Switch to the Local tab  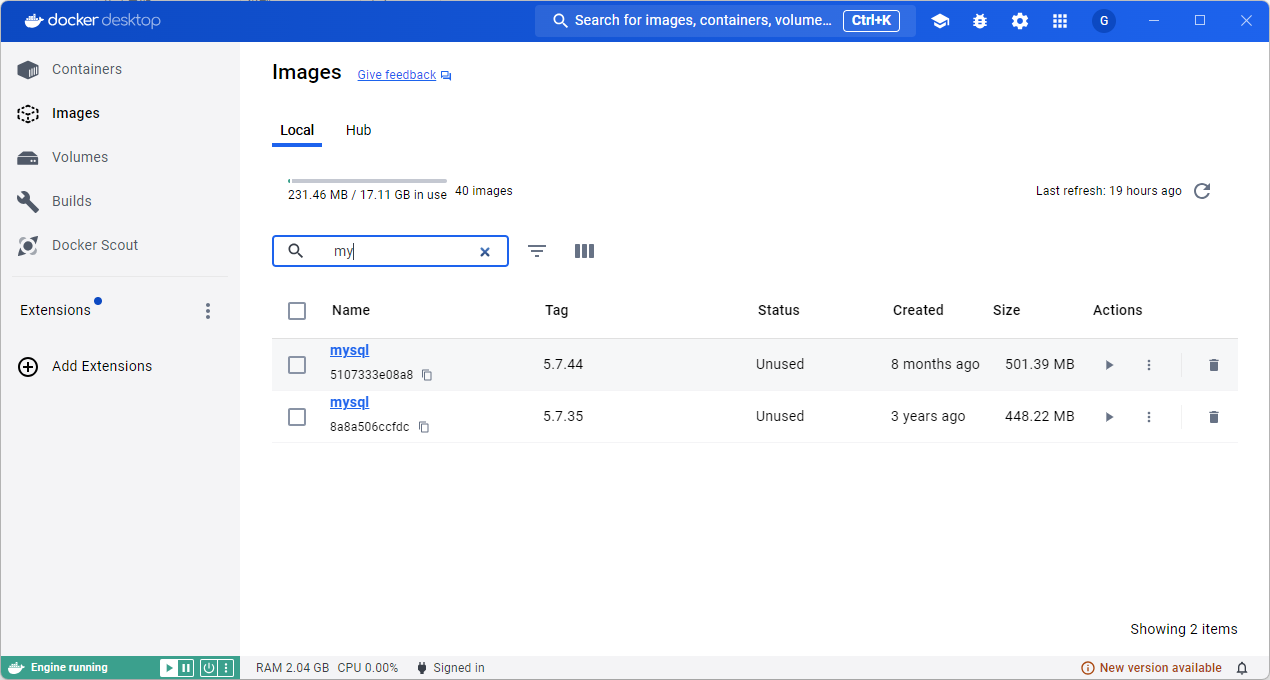pyautogui.click(x=297, y=130)
